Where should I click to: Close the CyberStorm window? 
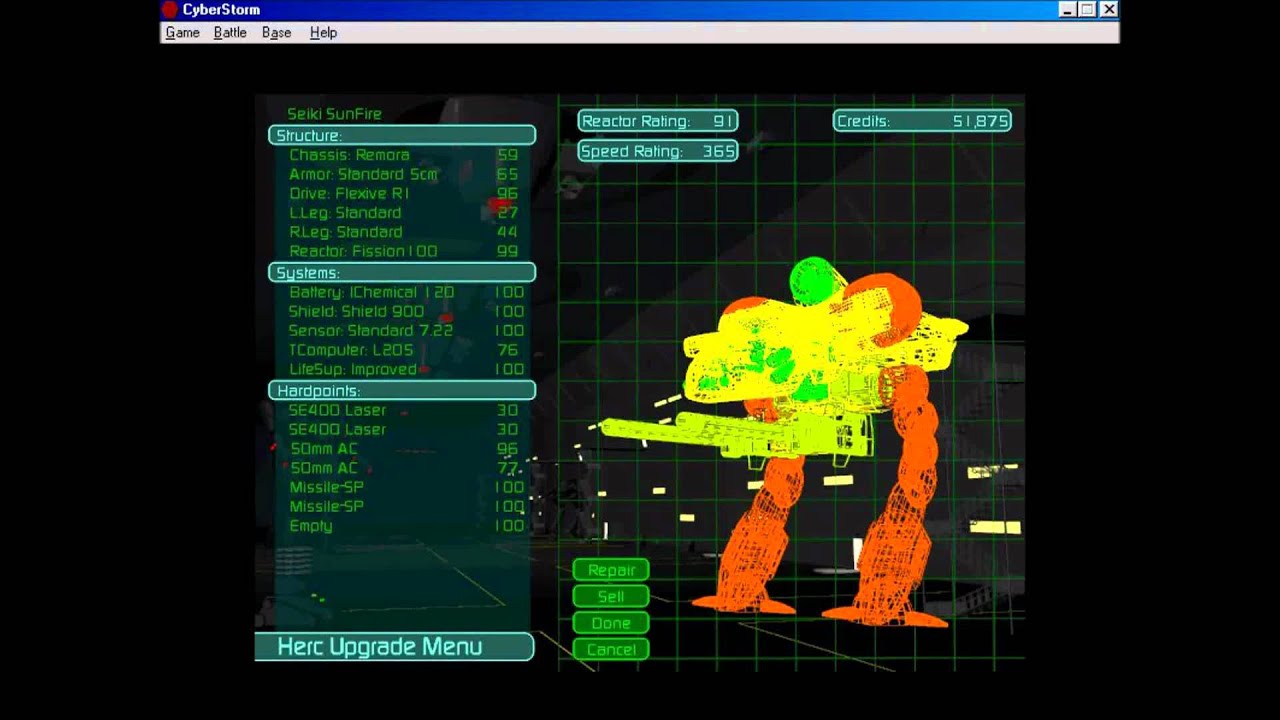1108,9
